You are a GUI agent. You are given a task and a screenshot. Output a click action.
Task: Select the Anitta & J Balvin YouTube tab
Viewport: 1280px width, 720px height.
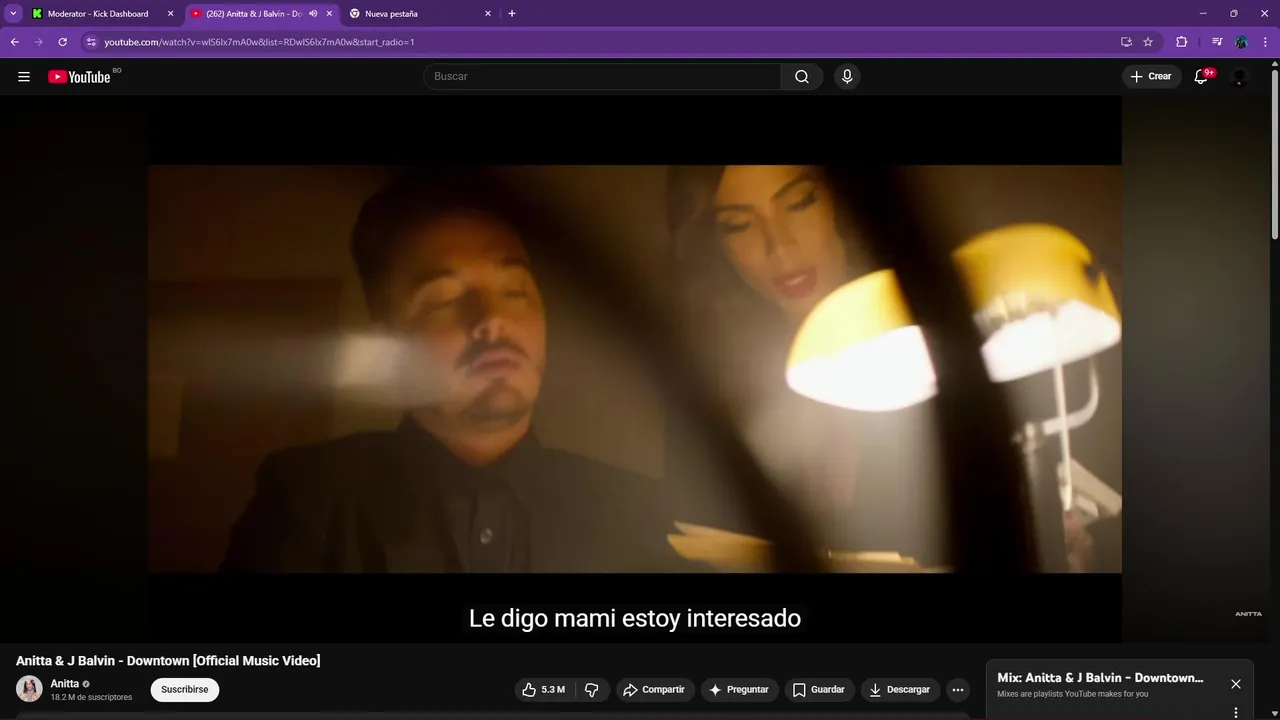tap(252, 14)
